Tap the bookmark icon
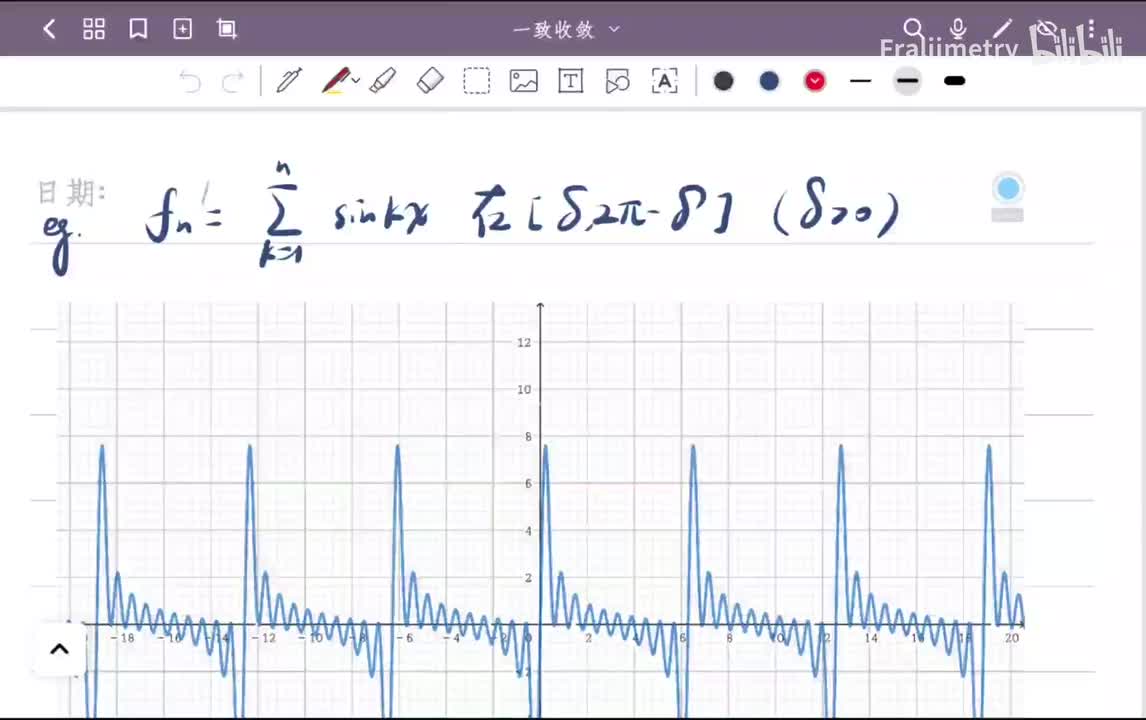This screenshot has height=720, width=1146. pos(138,29)
